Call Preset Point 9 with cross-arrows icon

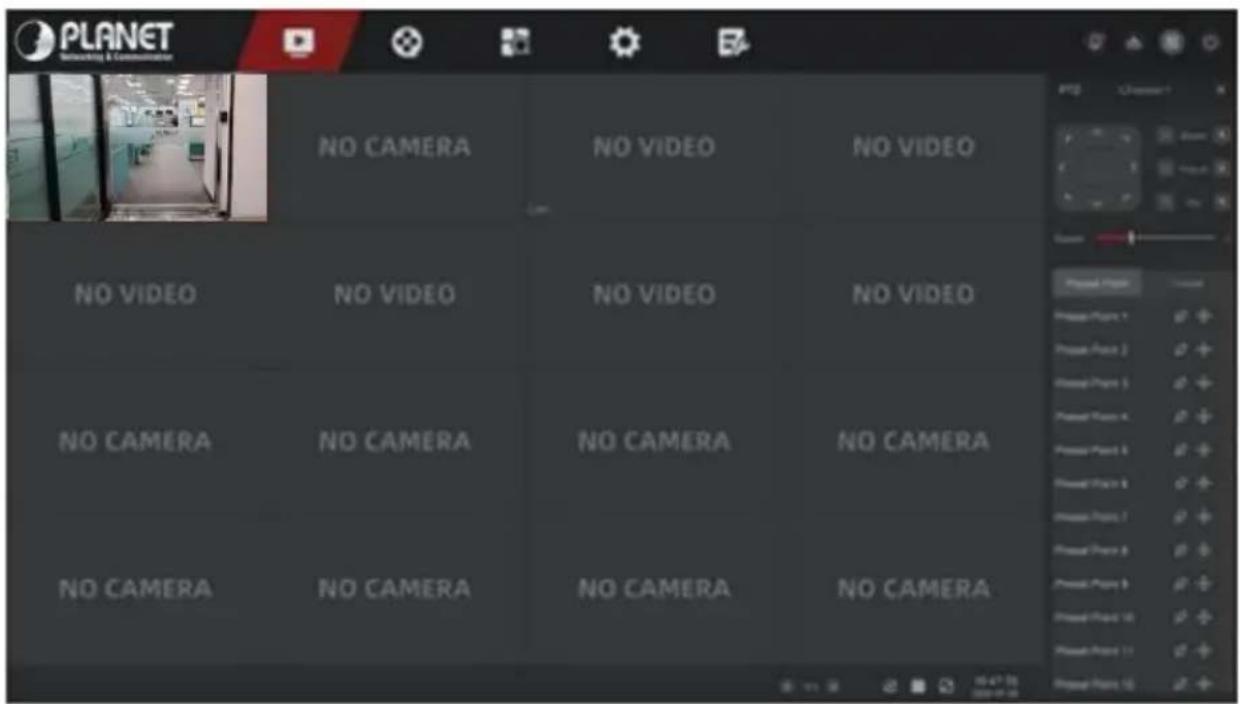click(1204, 583)
